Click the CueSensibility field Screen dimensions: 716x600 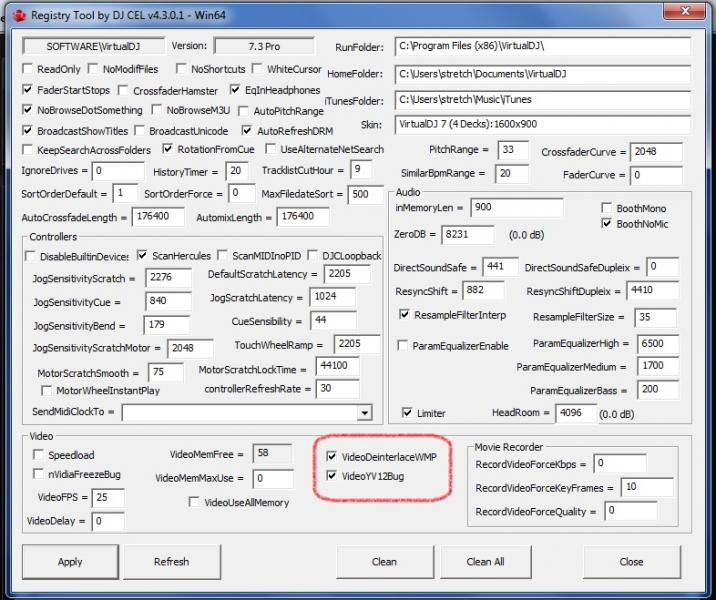333,321
